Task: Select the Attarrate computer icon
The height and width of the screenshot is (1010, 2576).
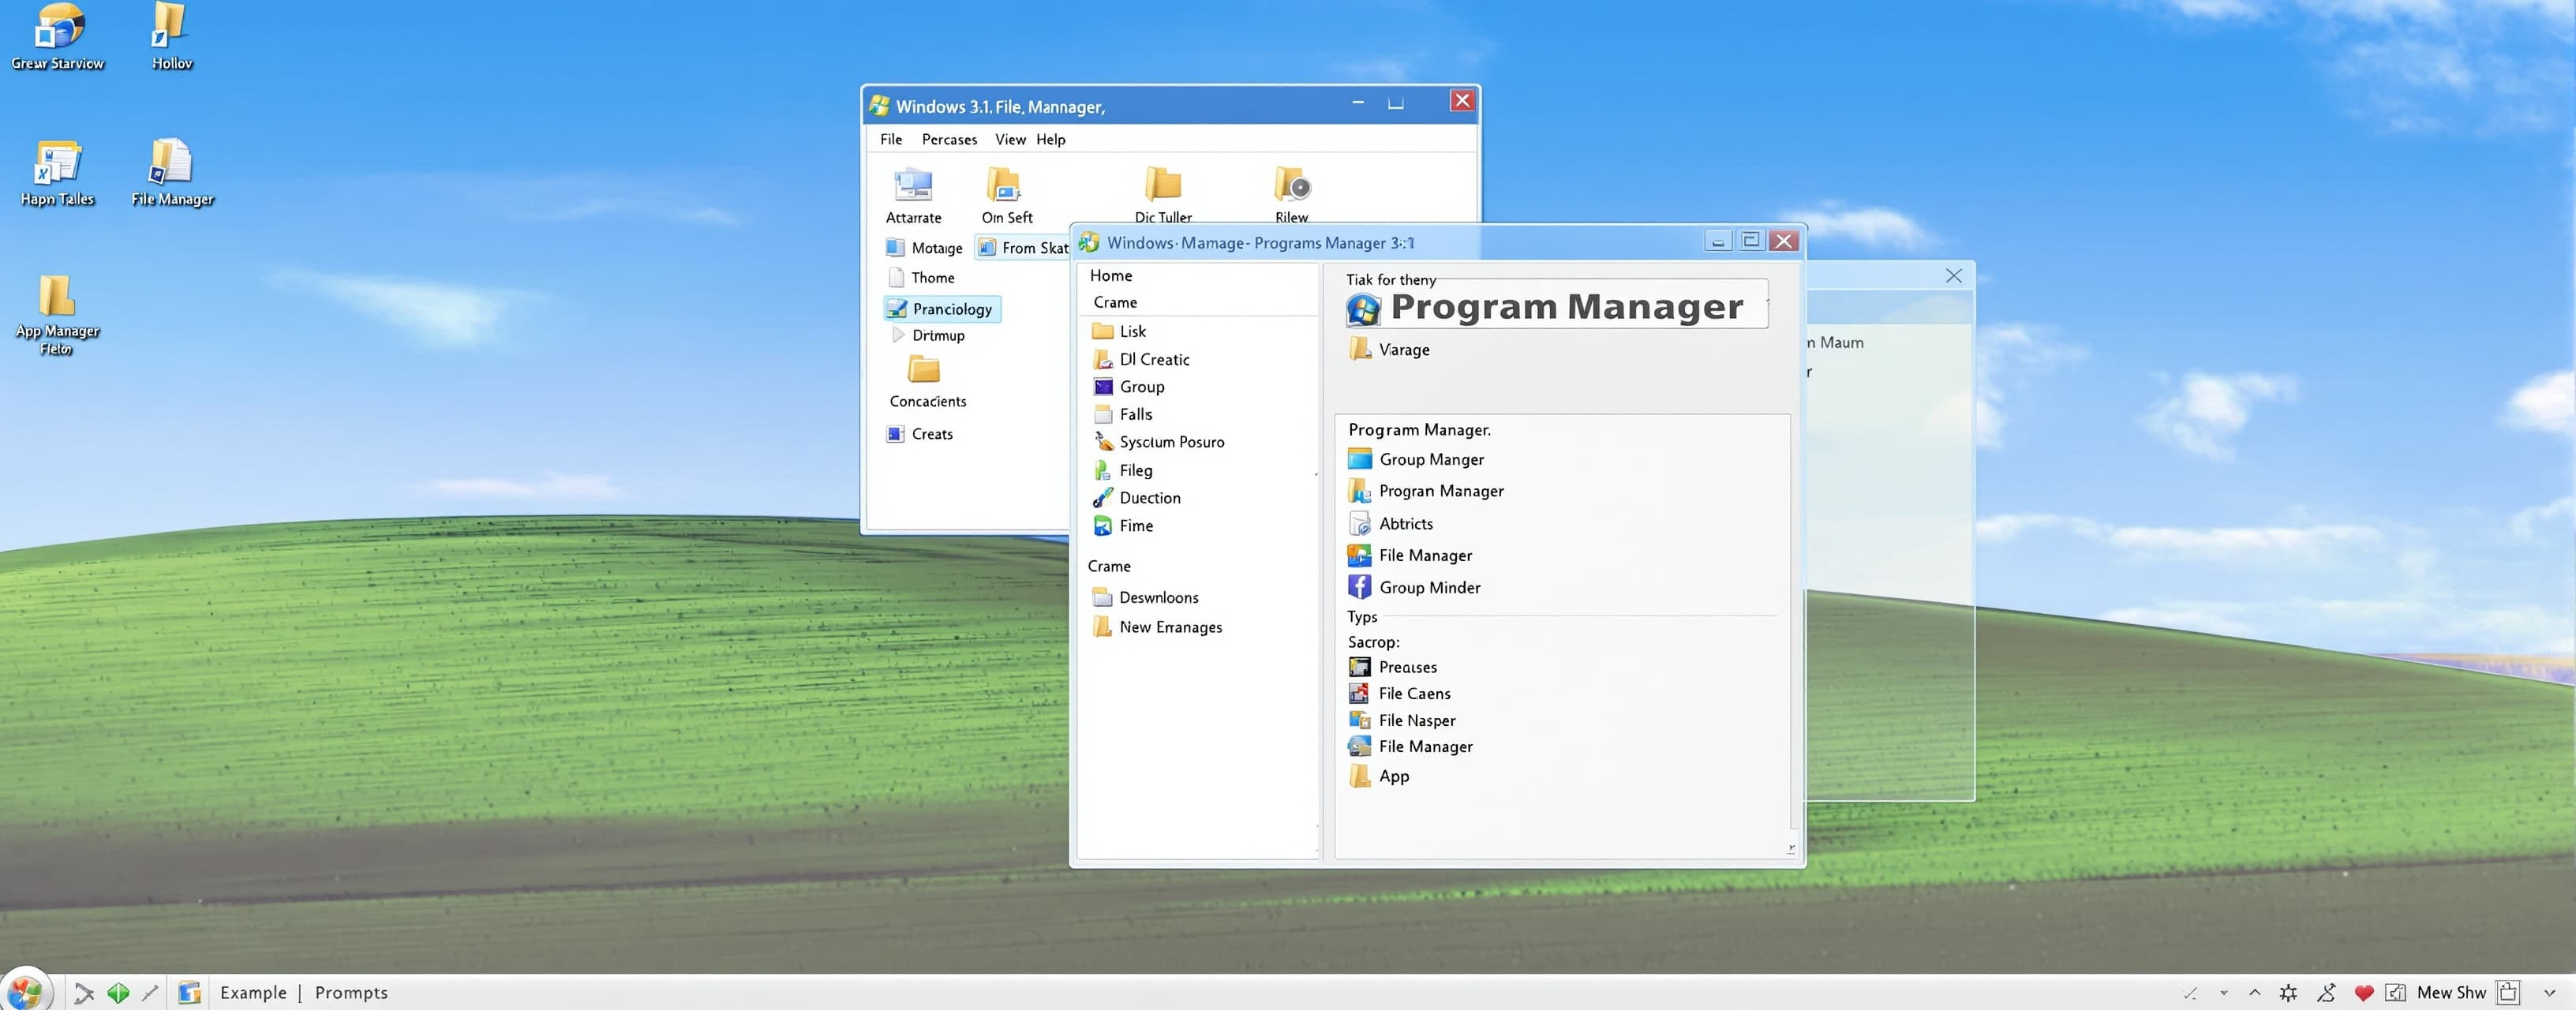Action: click(913, 195)
